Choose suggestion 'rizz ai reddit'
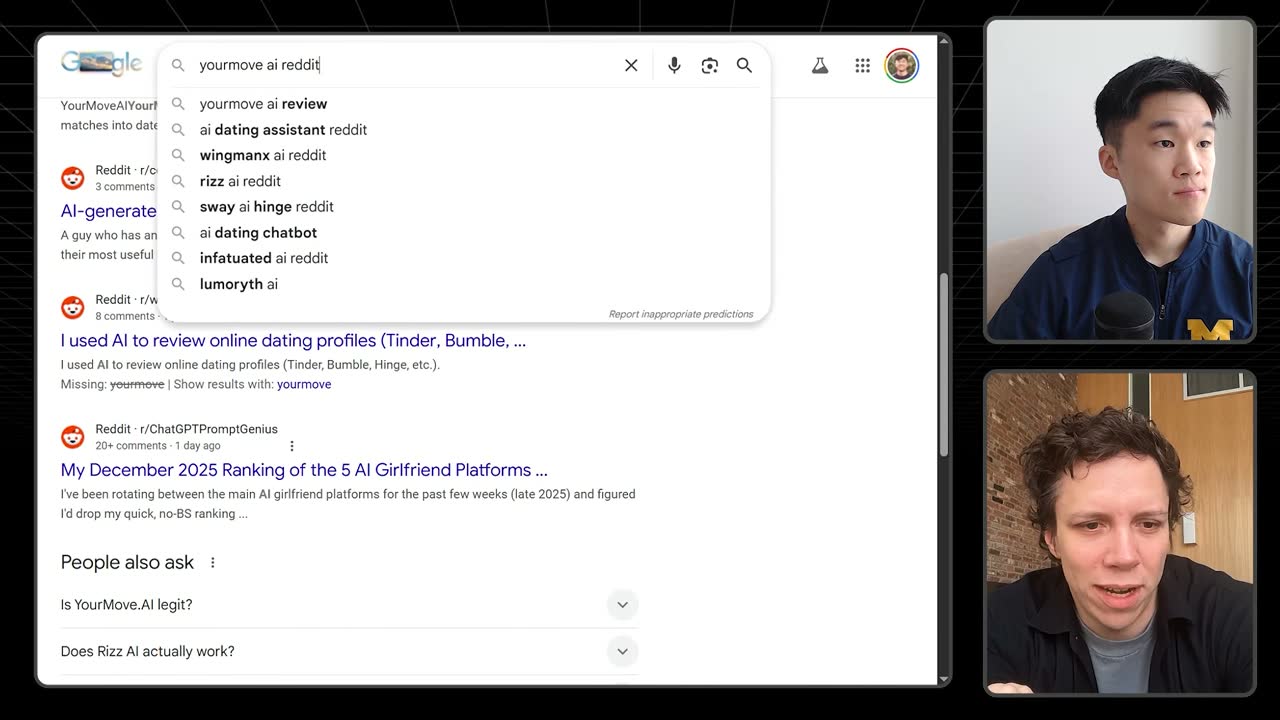 pyautogui.click(x=464, y=181)
